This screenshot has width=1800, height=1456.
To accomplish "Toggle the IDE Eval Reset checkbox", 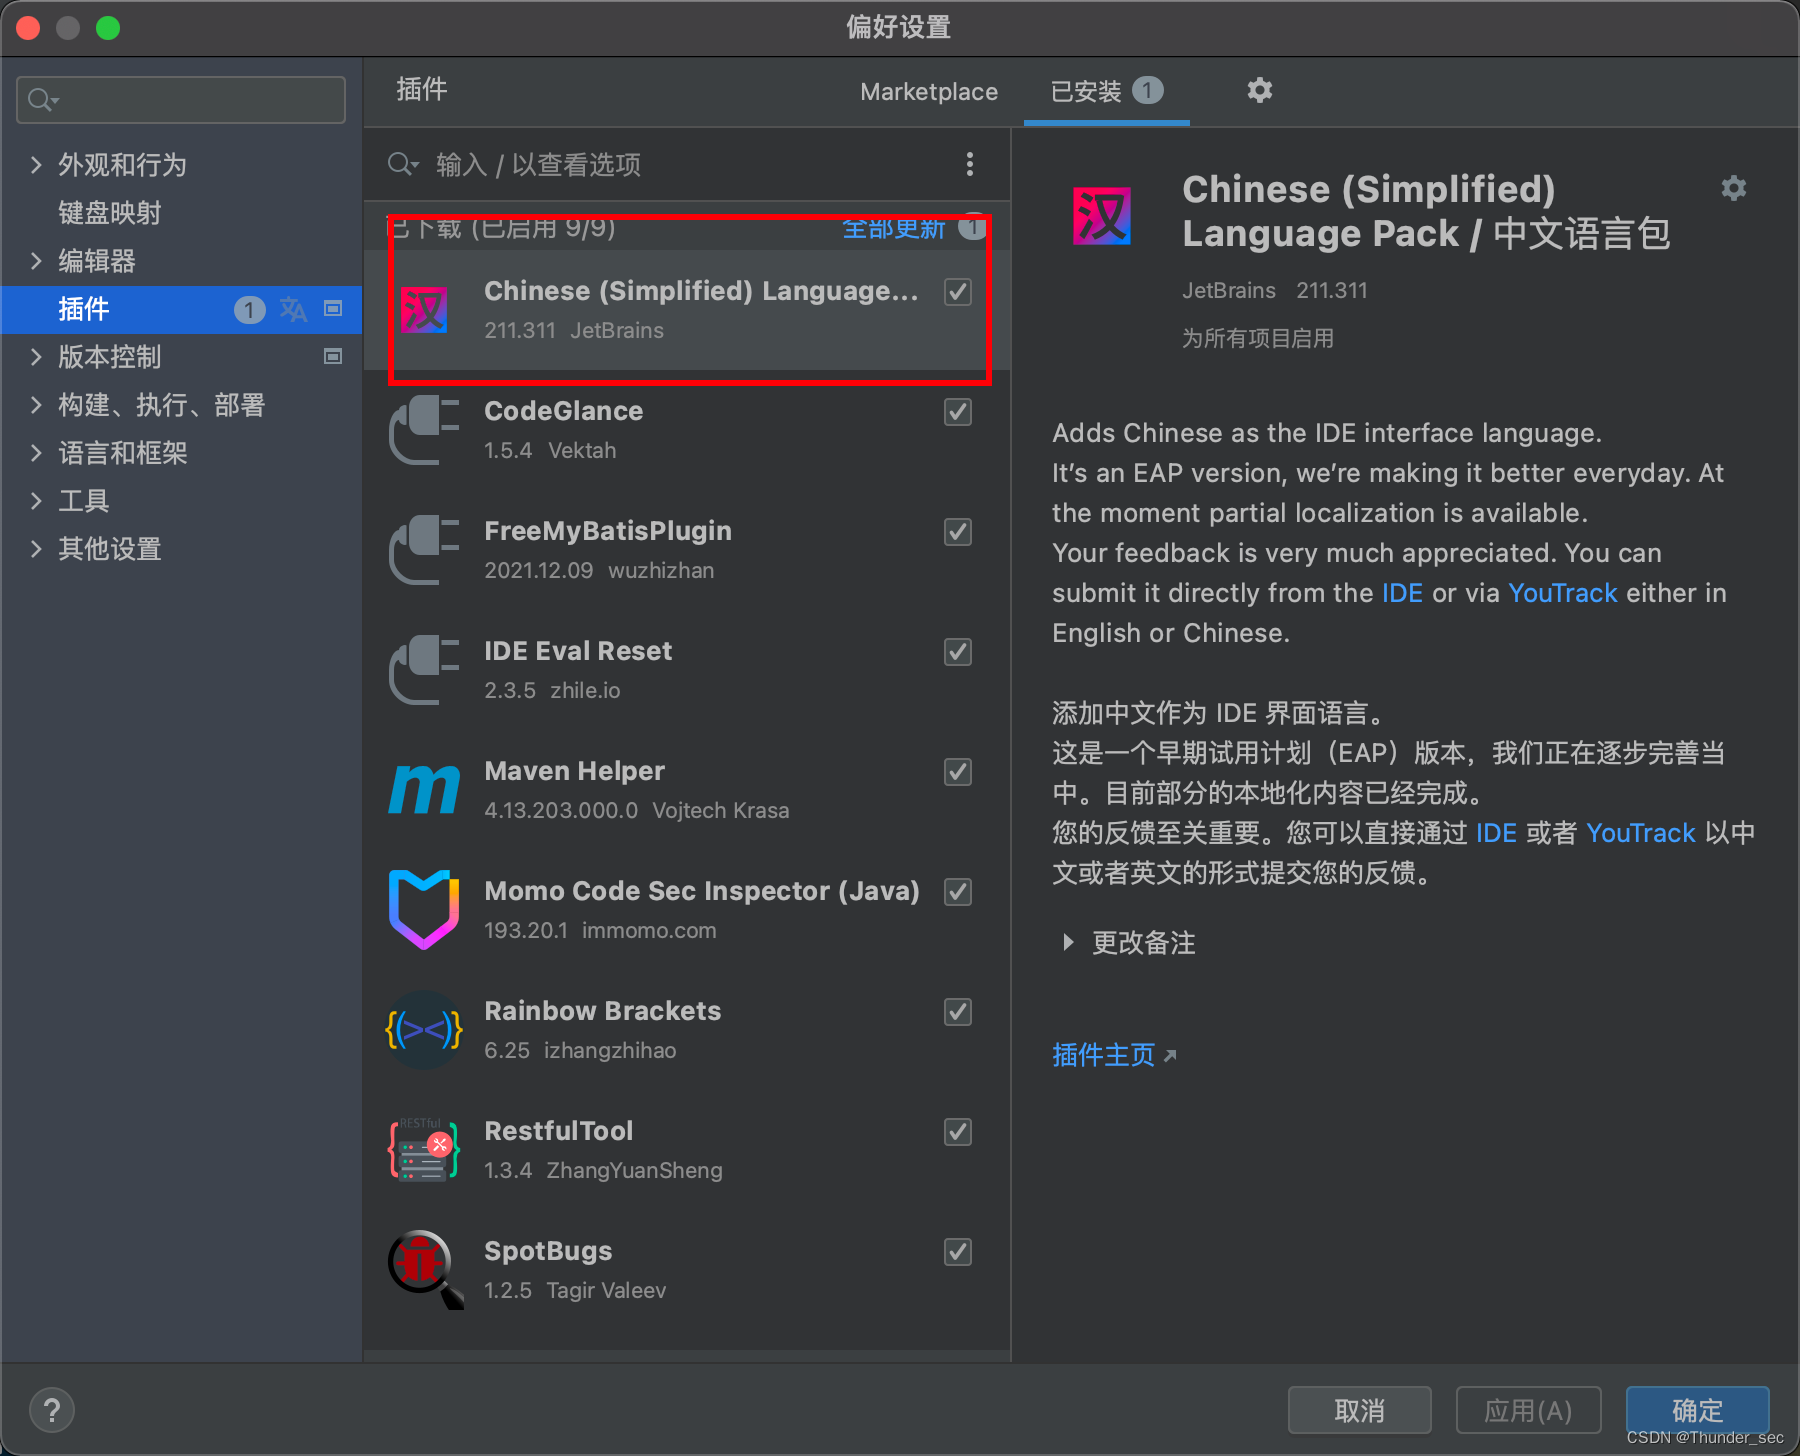I will tap(958, 652).
